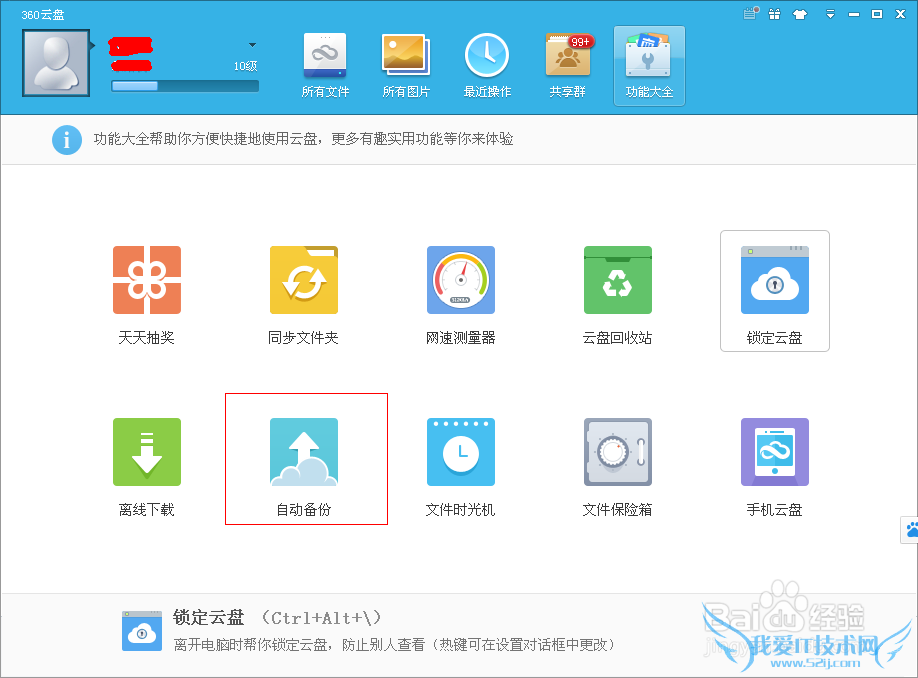Open the 文件保险箱 safe box
This screenshot has width=918, height=678.
tap(618, 467)
